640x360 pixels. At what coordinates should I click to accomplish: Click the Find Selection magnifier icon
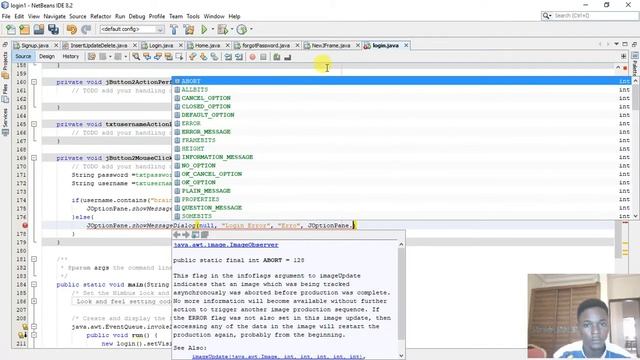click(x=136, y=57)
